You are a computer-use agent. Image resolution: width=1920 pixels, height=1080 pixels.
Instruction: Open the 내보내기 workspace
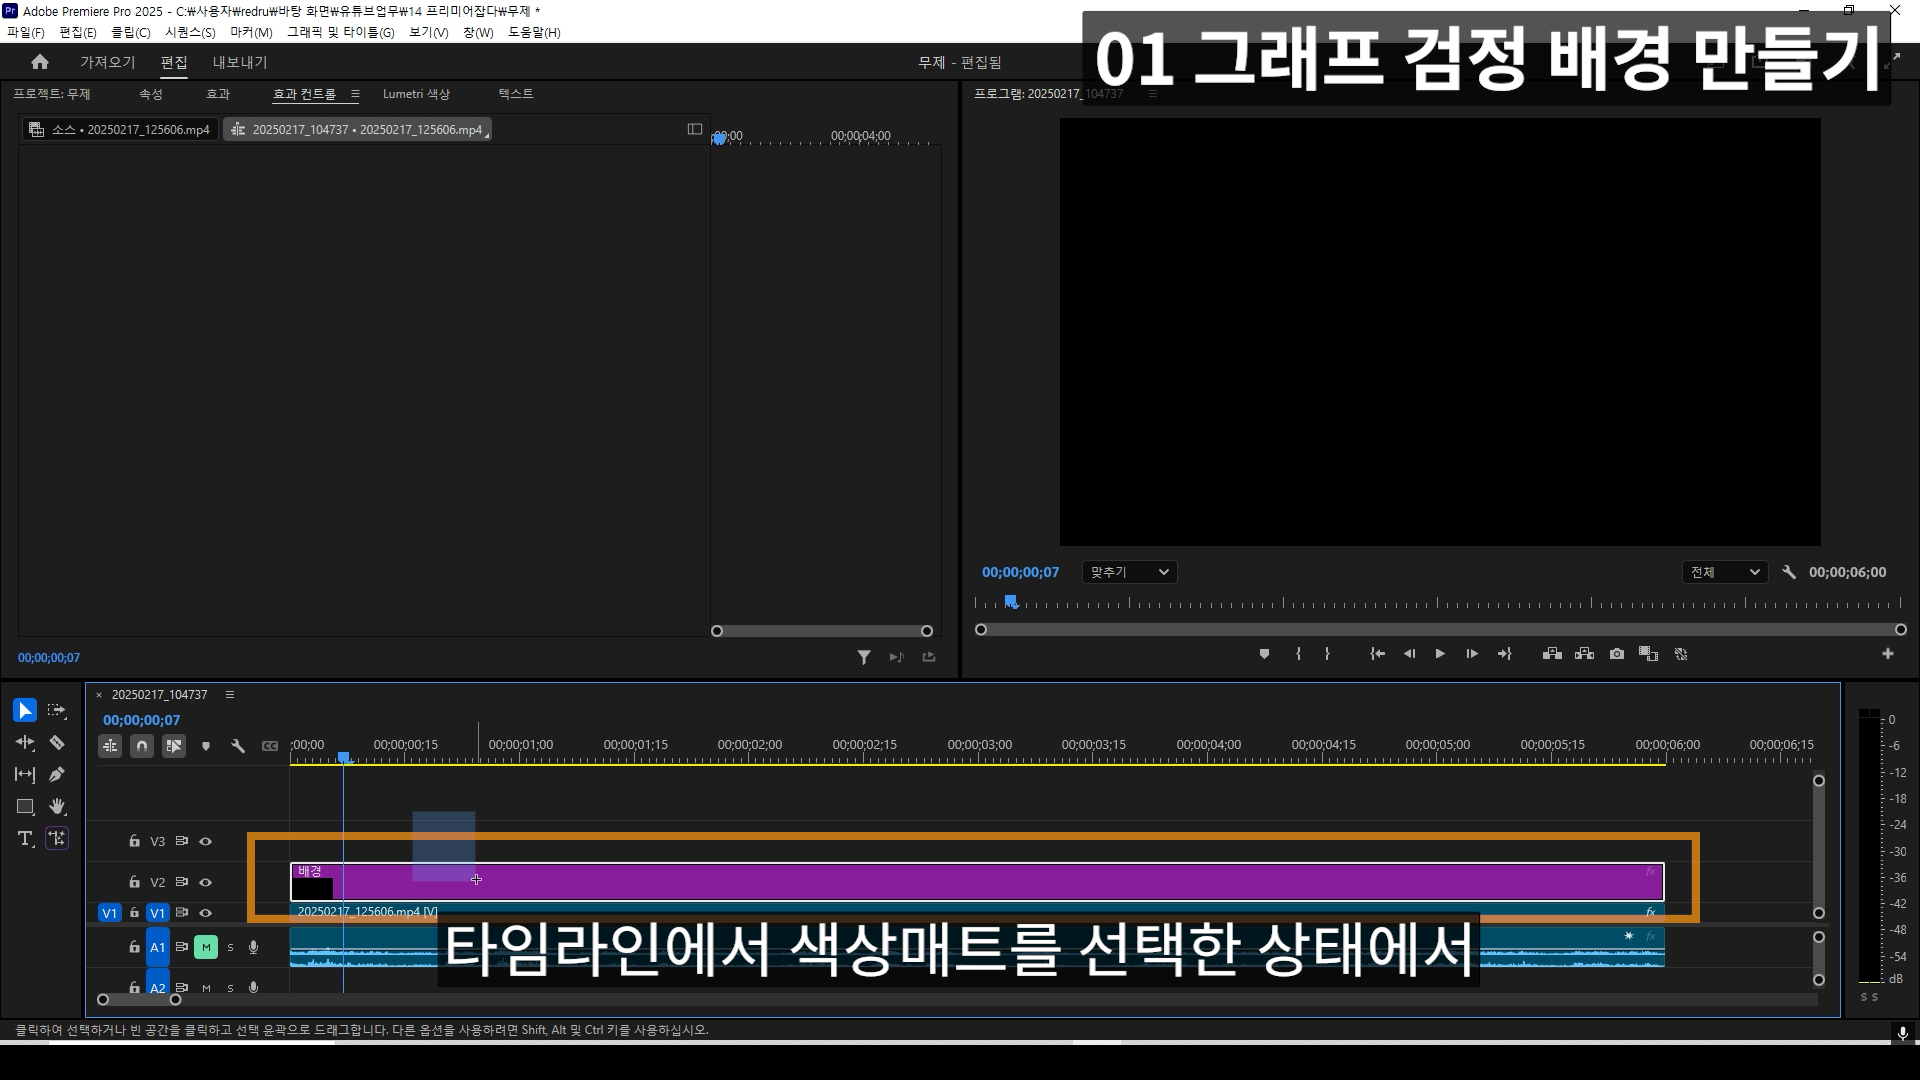(240, 62)
